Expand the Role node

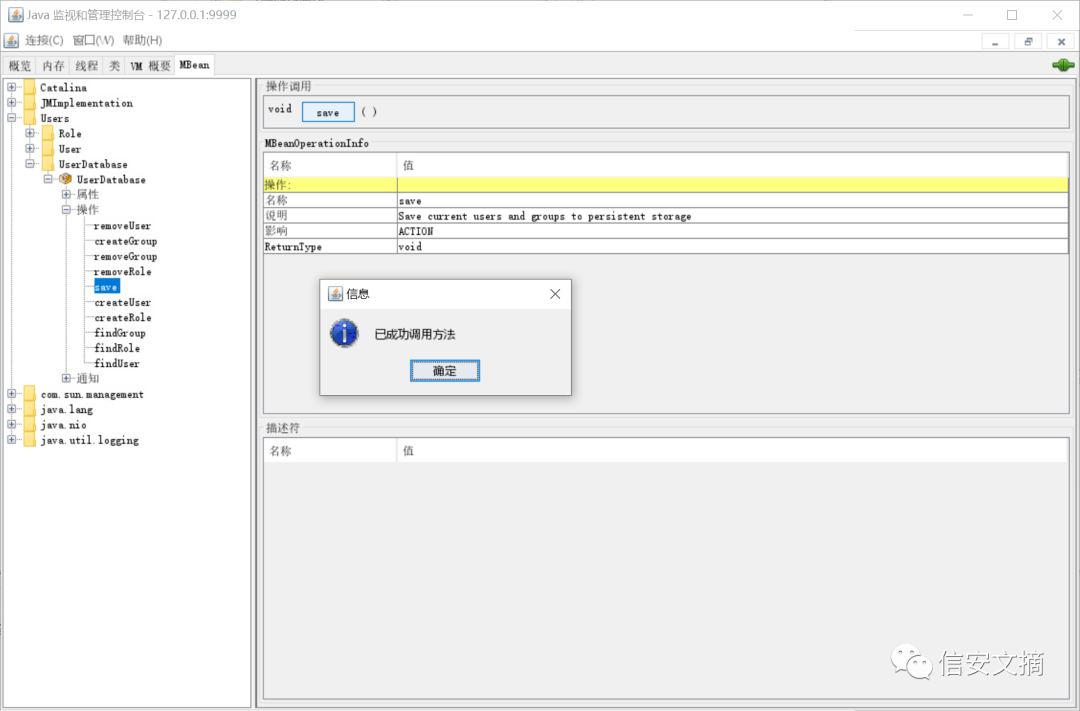coord(30,134)
